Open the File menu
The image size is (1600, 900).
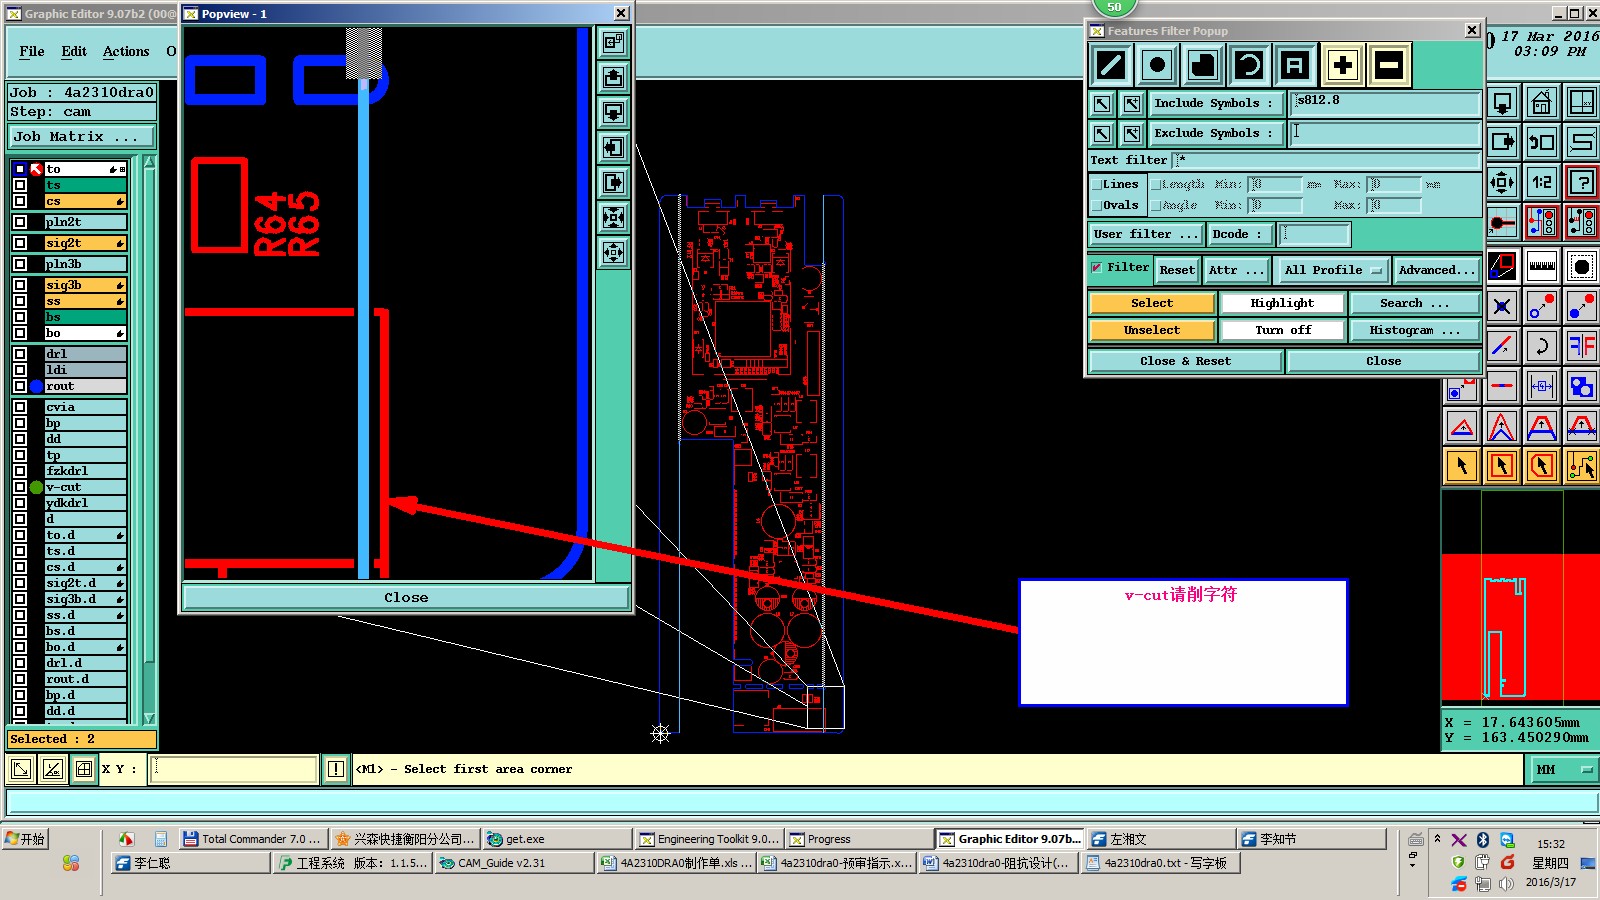point(32,52)
